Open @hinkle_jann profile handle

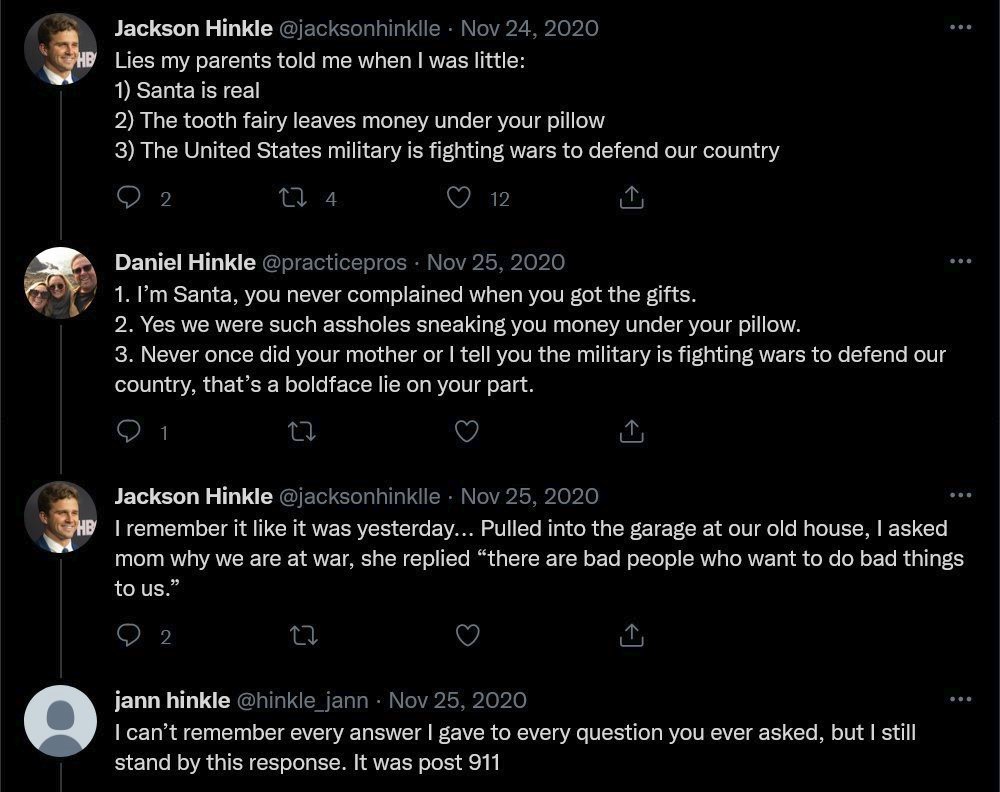[303, 700]
